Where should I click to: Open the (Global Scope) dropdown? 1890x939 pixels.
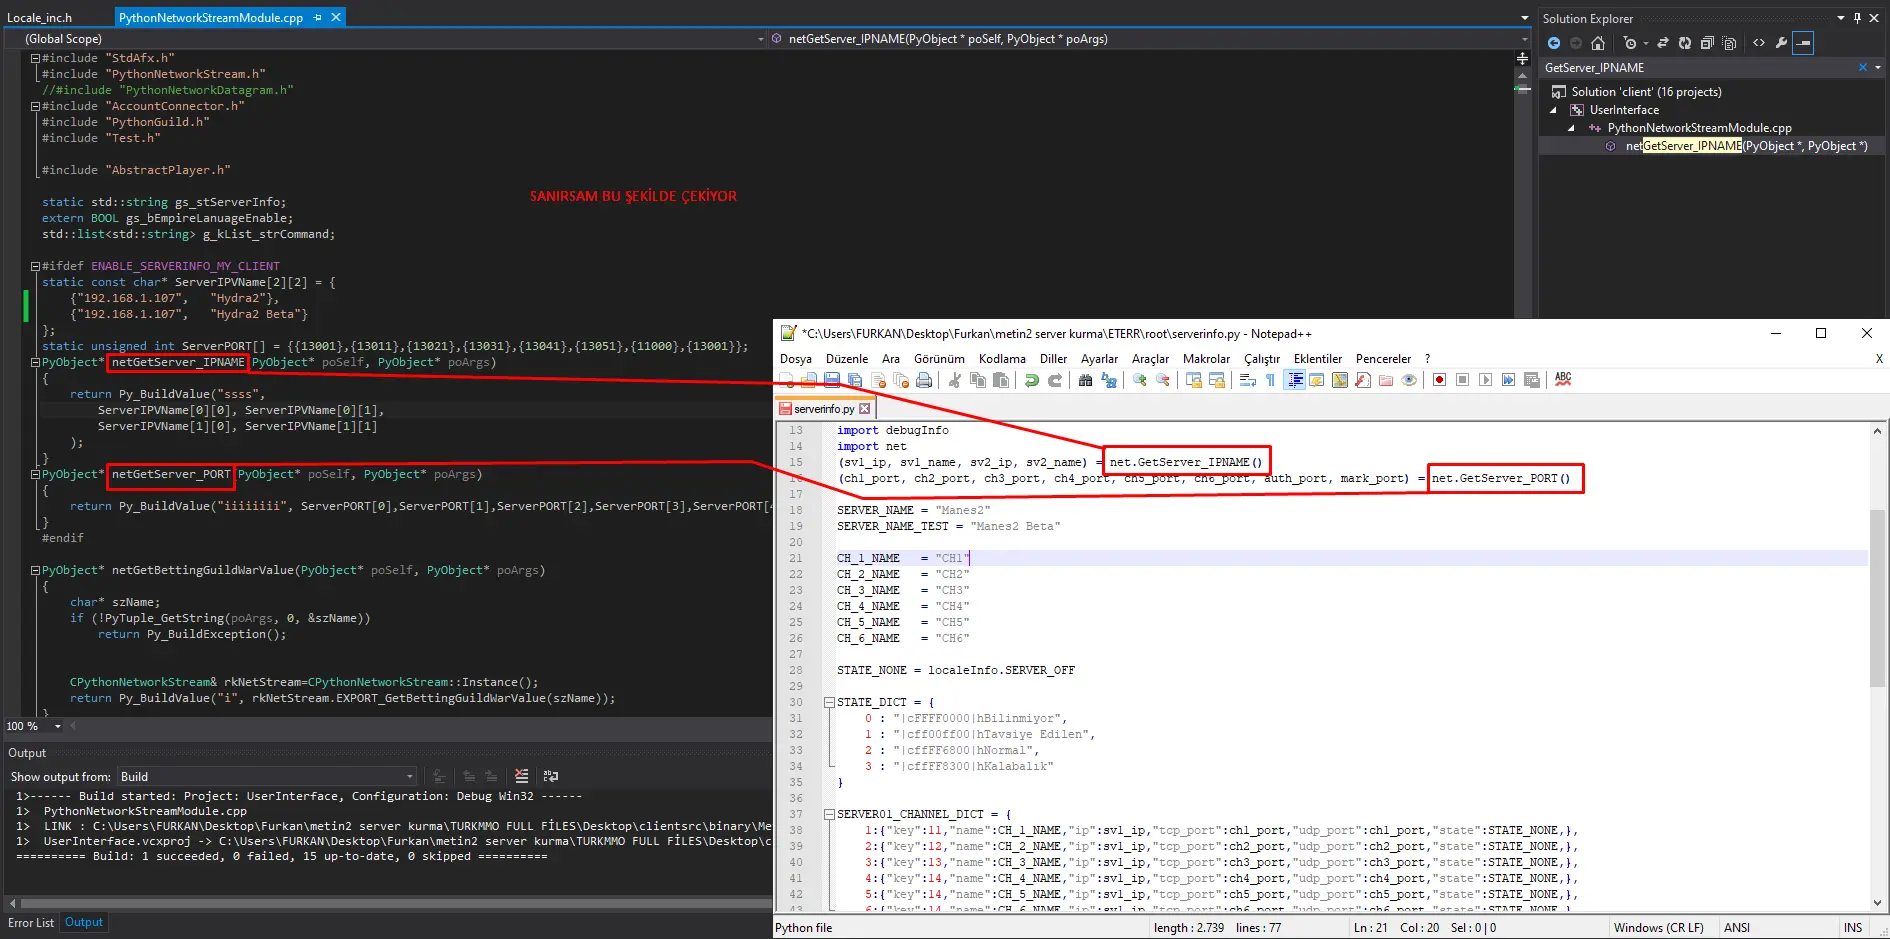759,39
